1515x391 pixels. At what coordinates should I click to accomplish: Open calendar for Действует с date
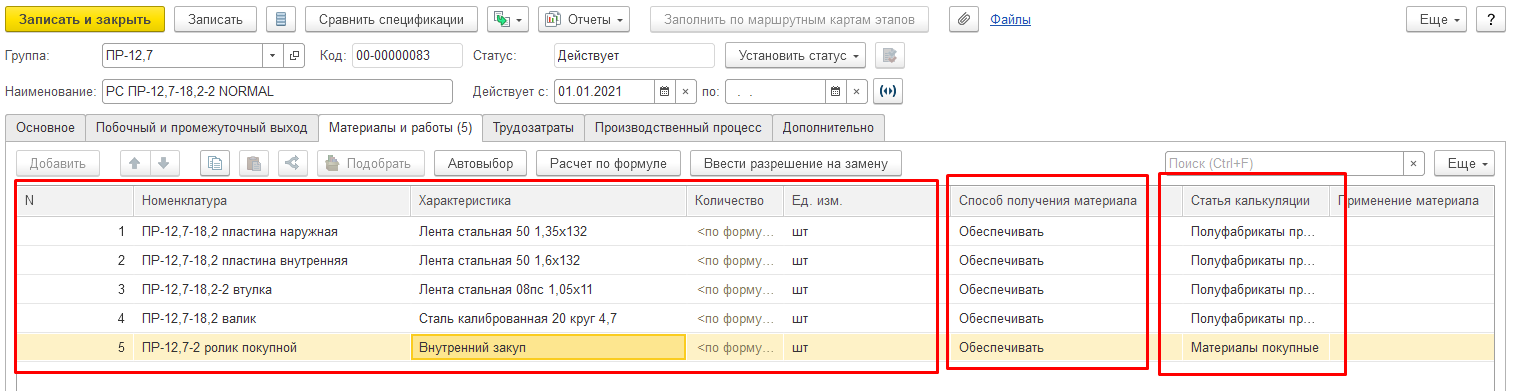point(665,91)
